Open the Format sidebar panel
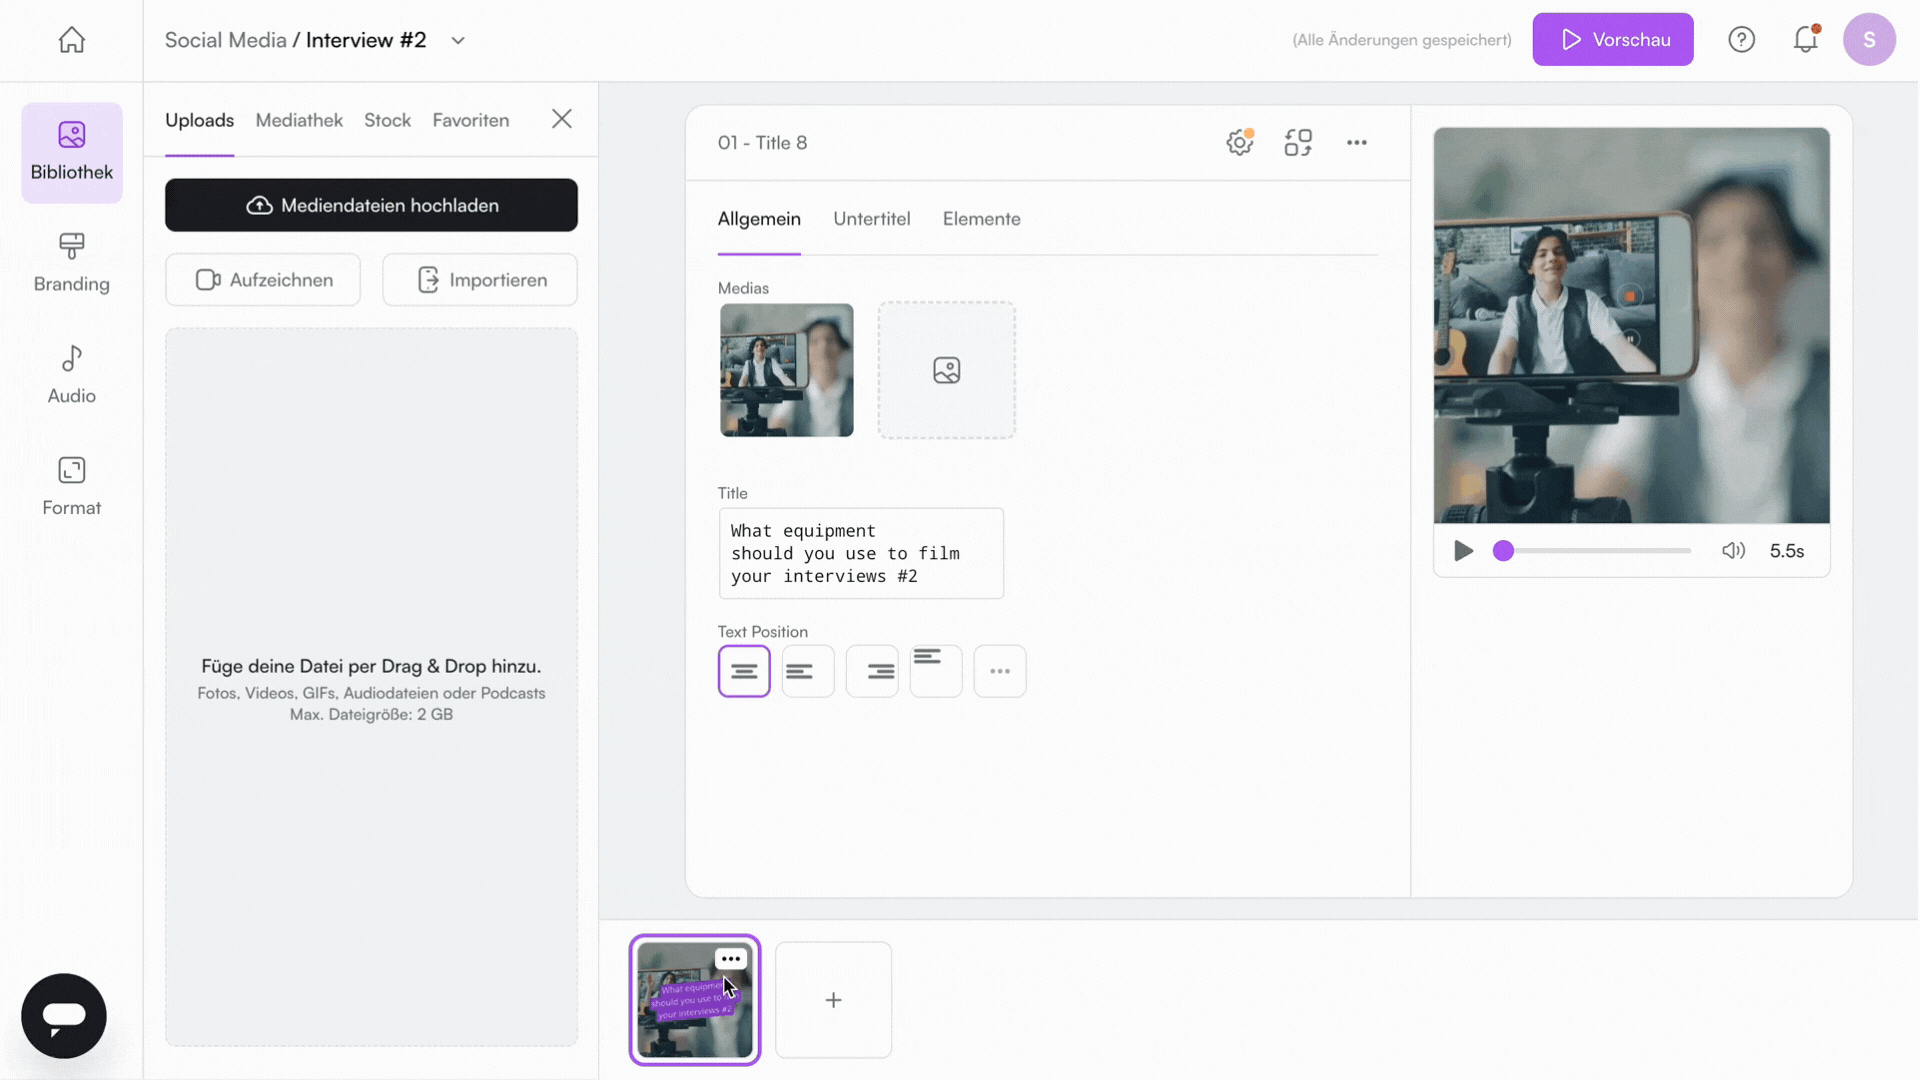Screen dimensions: 1920x1080 pos(72,487)
